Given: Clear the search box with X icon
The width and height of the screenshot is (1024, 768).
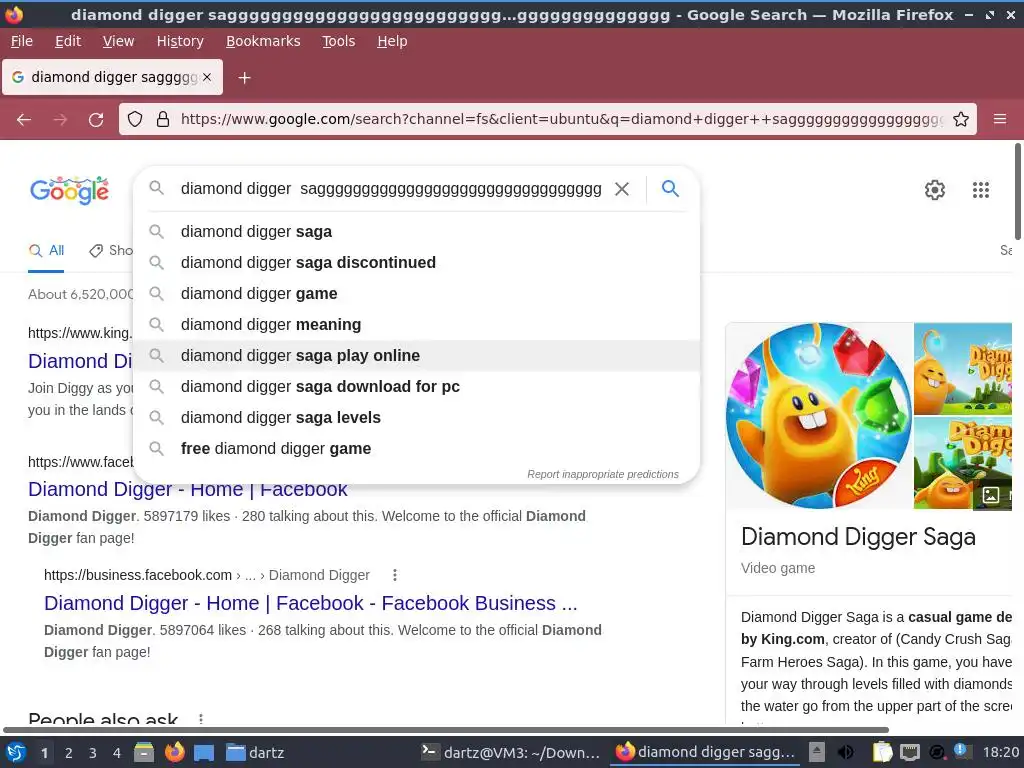Looking at the screenshot, I should click(622, 189).
